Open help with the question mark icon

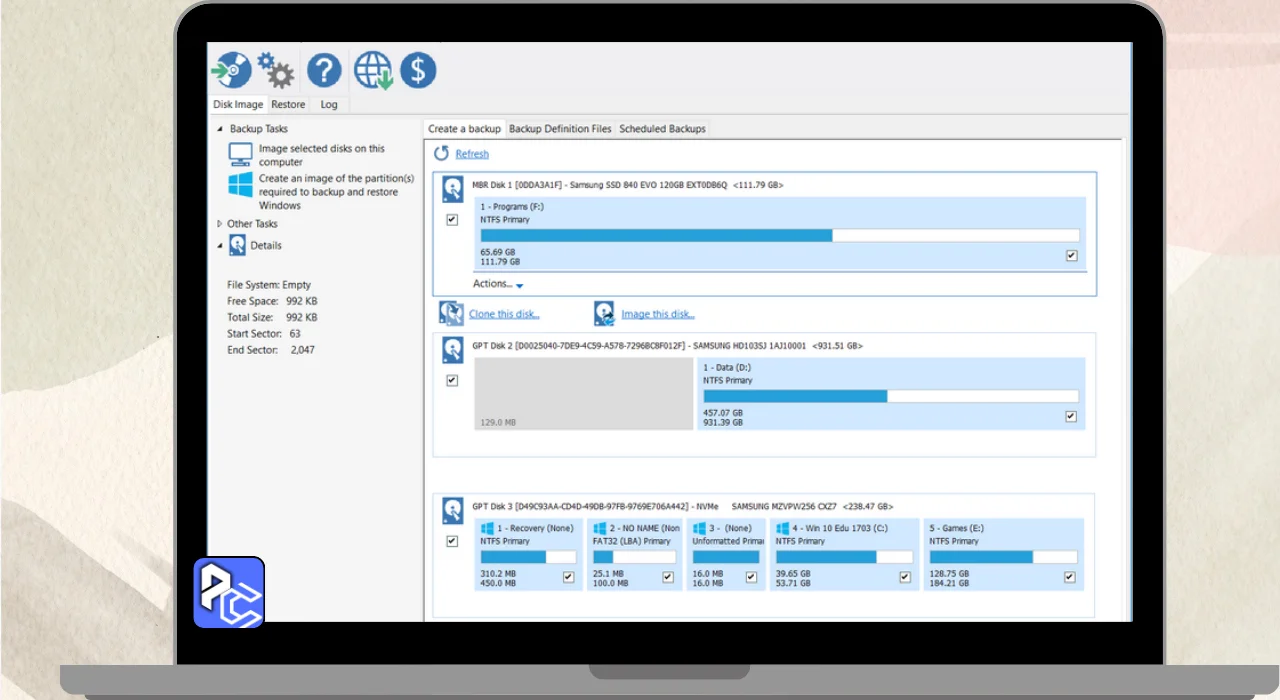coord(324,70)
